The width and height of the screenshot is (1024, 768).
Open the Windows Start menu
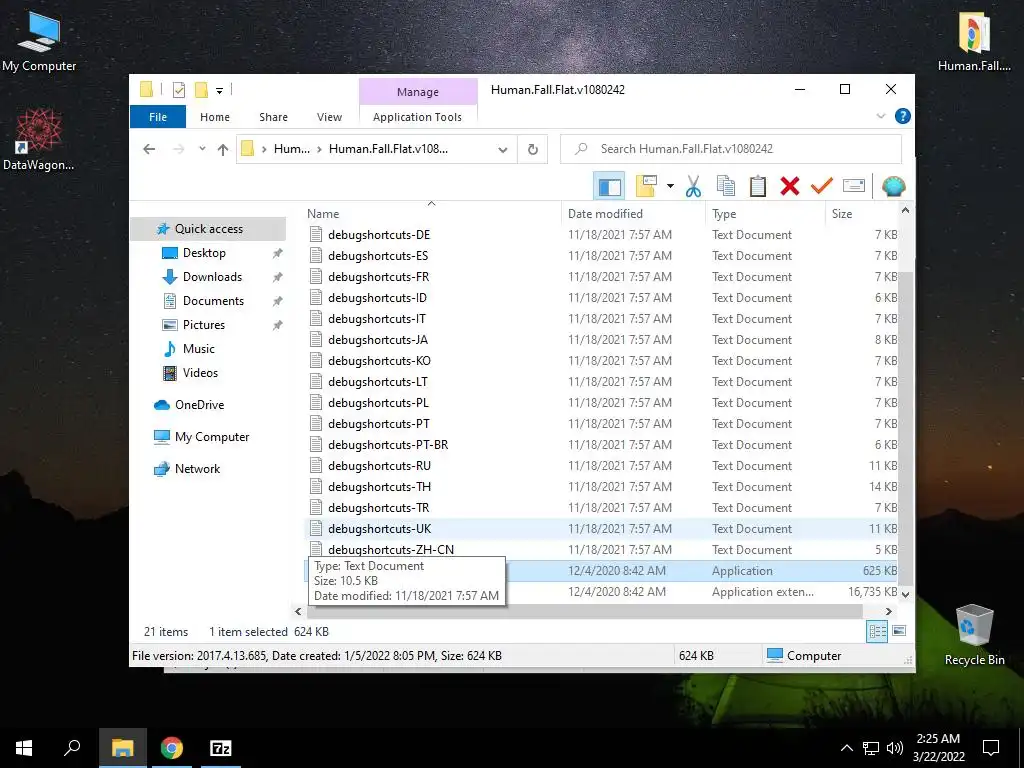point(24,748)
